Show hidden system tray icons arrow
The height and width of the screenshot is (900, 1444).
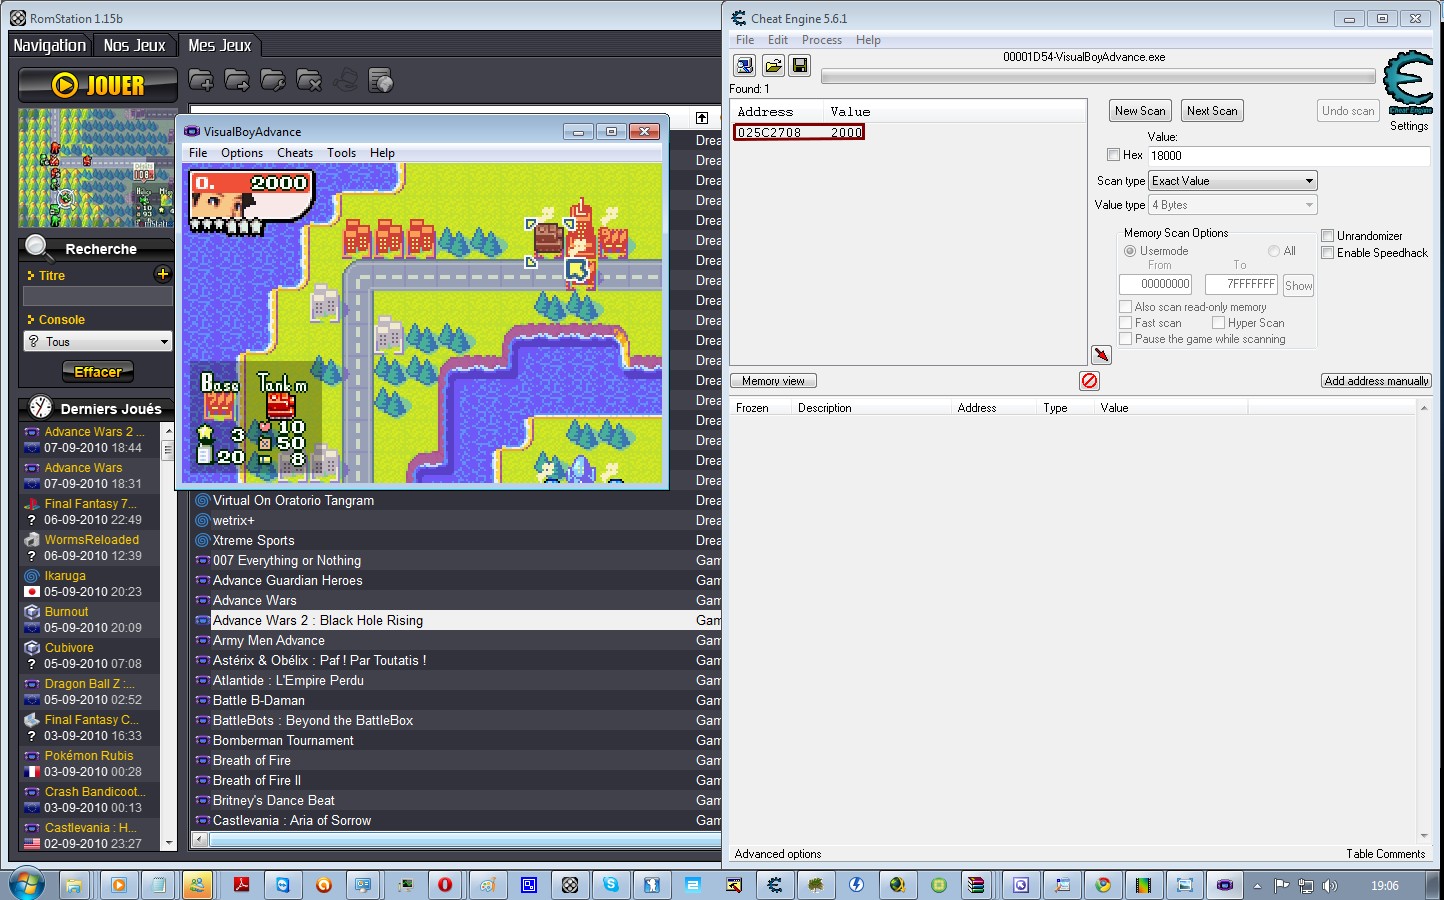coord(1258,886)
